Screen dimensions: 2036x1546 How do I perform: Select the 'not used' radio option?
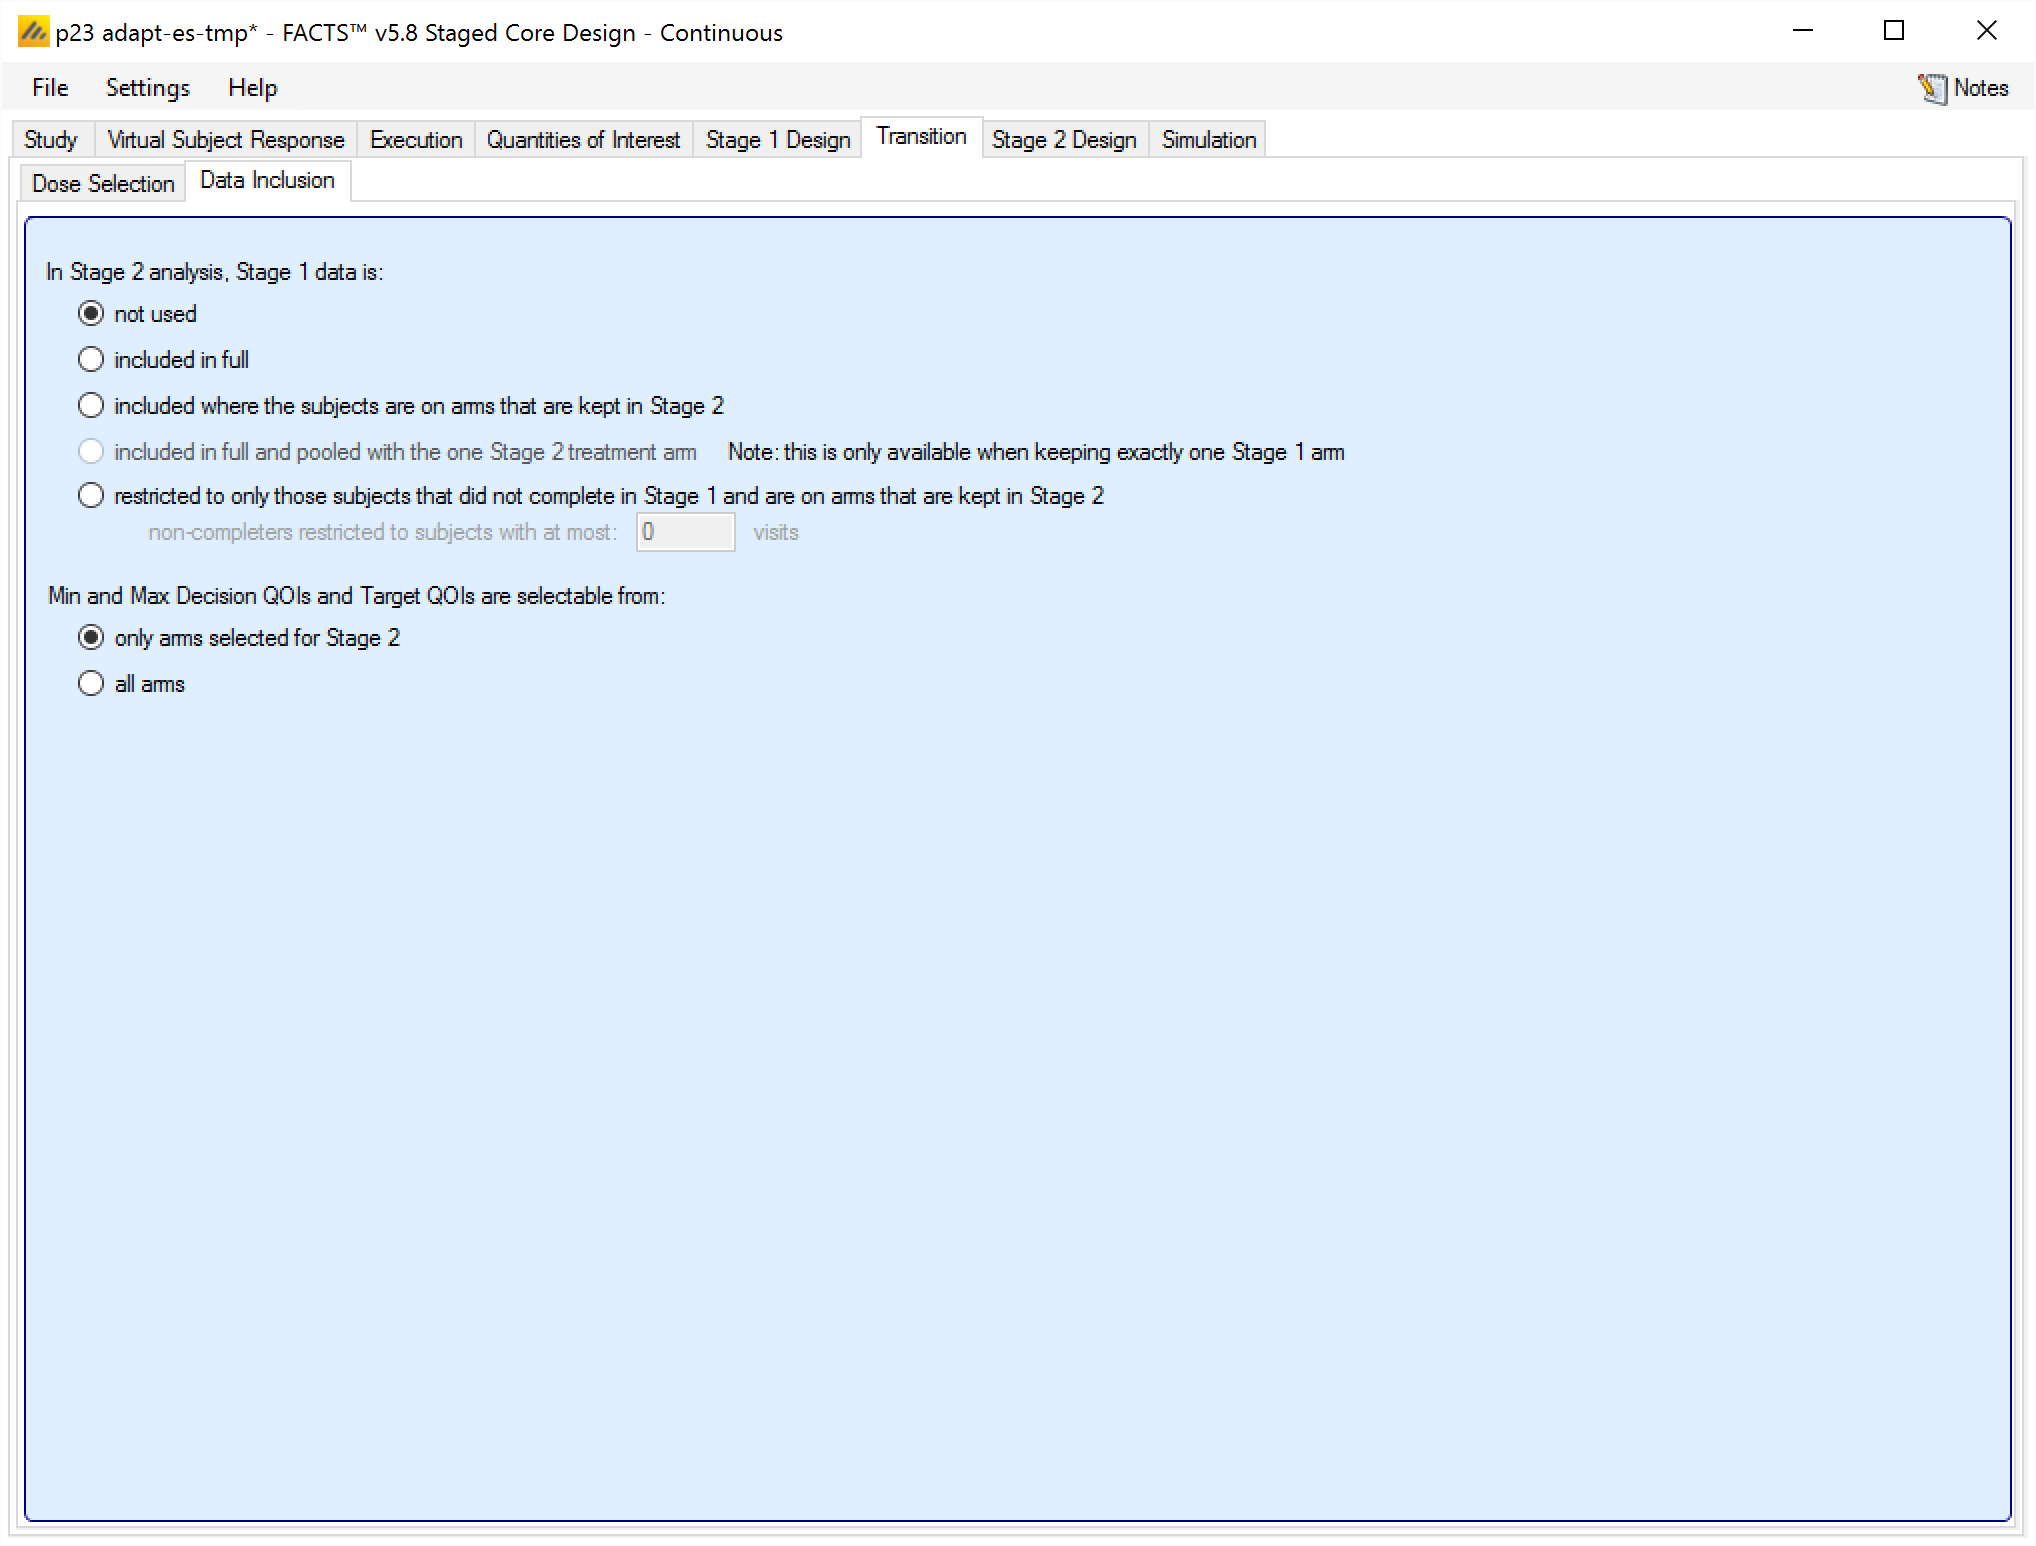tap(91, 314)
